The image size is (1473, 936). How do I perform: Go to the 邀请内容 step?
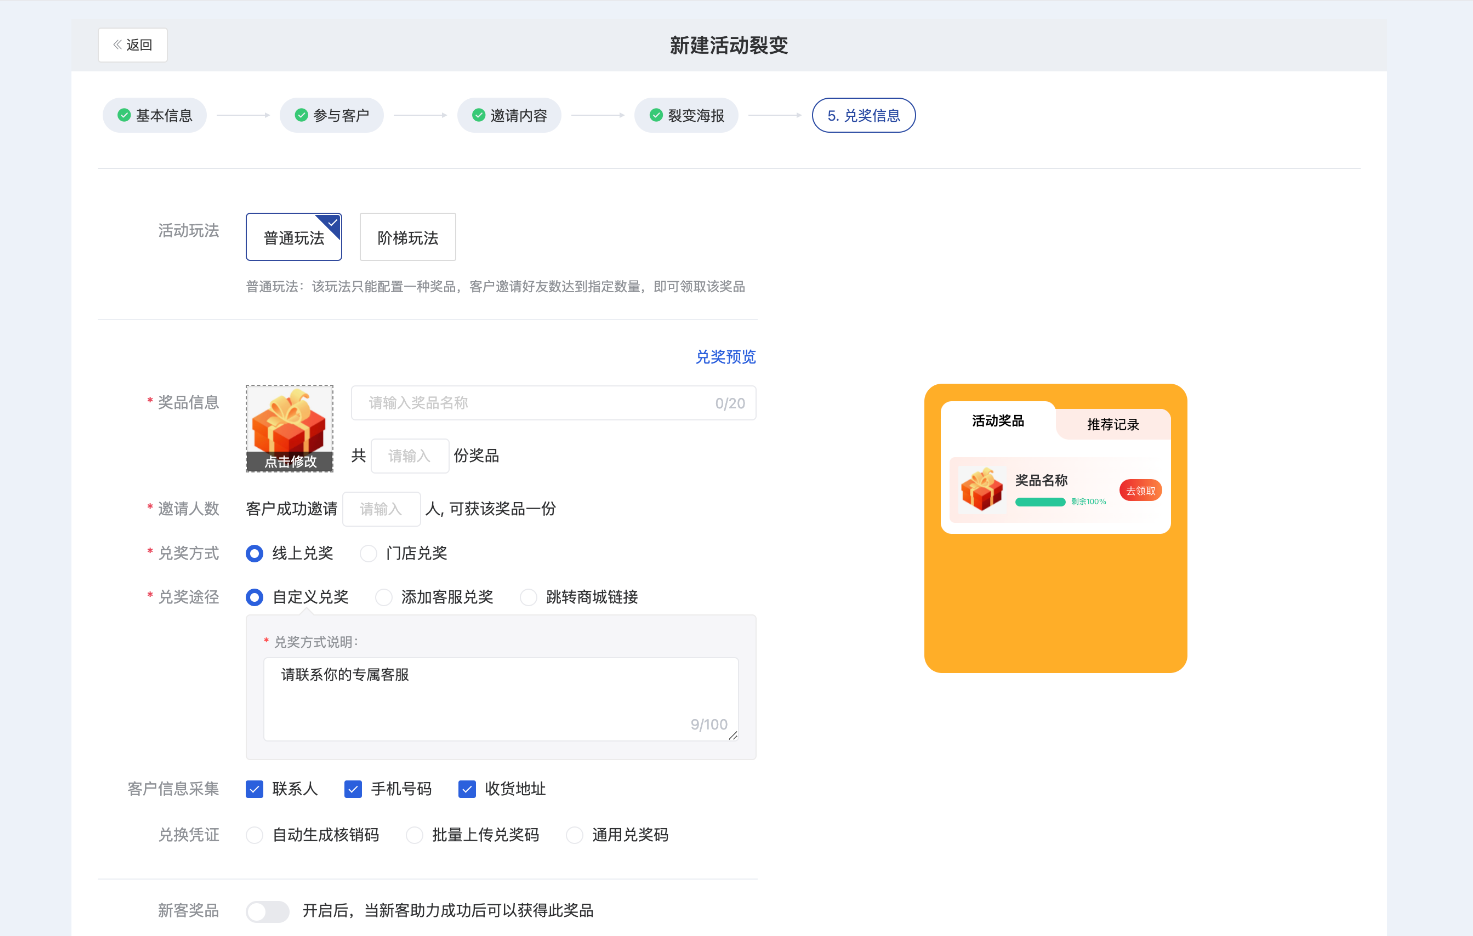(509, 115)
